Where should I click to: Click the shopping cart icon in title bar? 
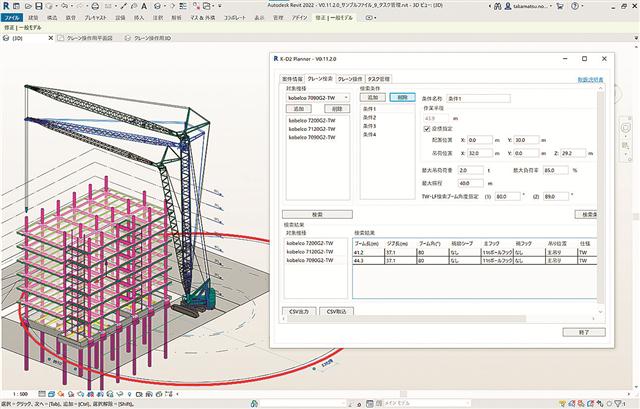[x=560, y=7]
